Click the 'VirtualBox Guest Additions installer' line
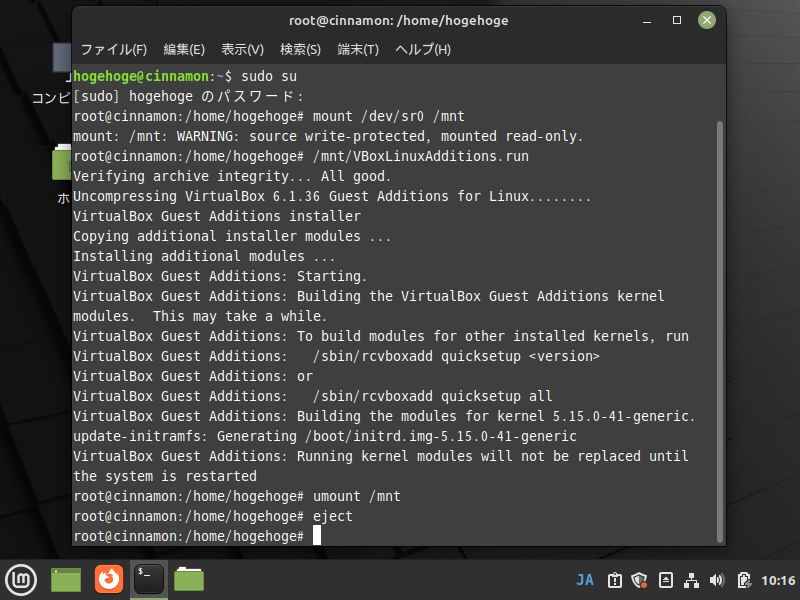The width and height of the screenshot is (800, 600). [217, 216]
